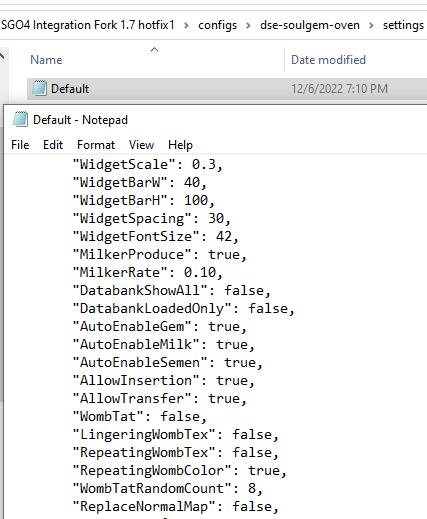
Task: Click the "WidgetSpacing": 30 line
Action: coord(152,218)
